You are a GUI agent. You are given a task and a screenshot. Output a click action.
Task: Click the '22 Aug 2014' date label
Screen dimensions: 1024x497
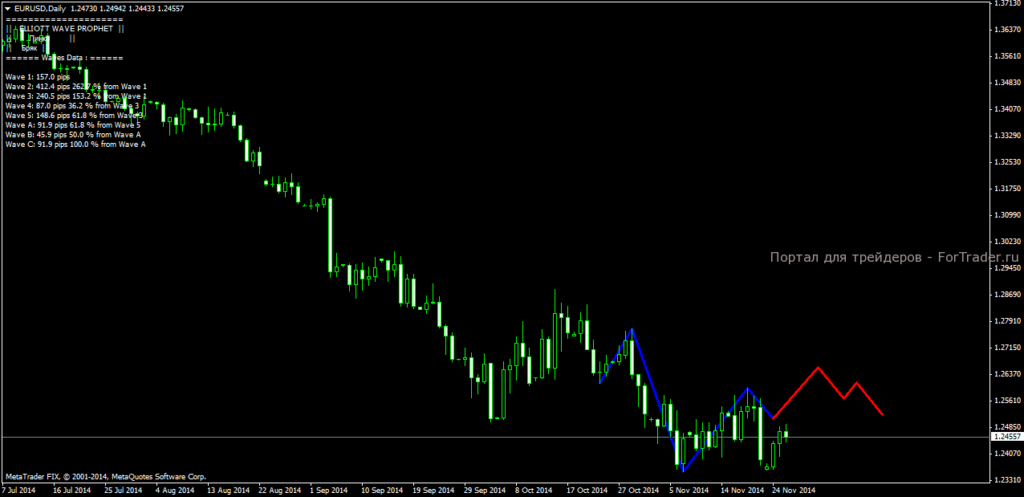pyautogui.click(x=280, y=490)
